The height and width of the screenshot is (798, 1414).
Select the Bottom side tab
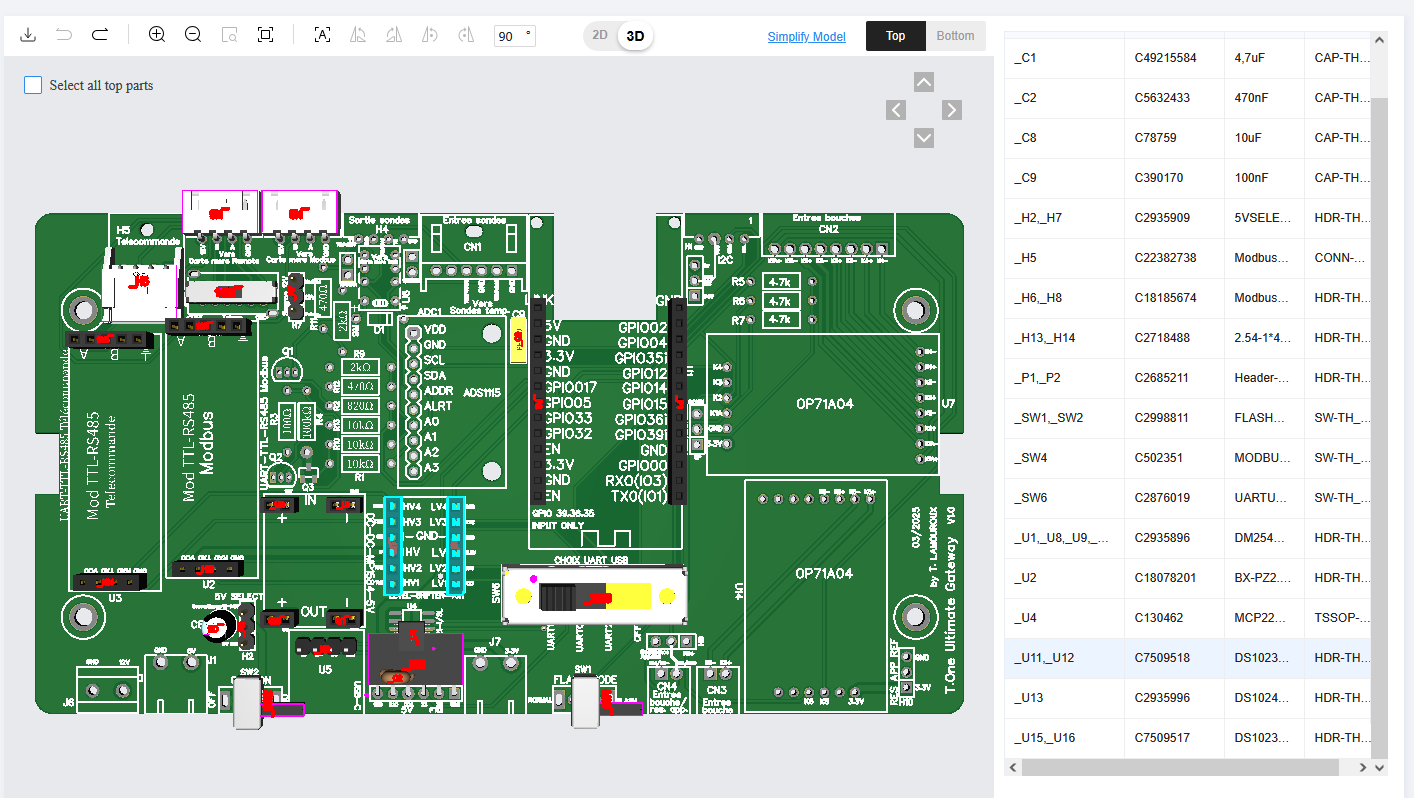(x=955, y=36)
